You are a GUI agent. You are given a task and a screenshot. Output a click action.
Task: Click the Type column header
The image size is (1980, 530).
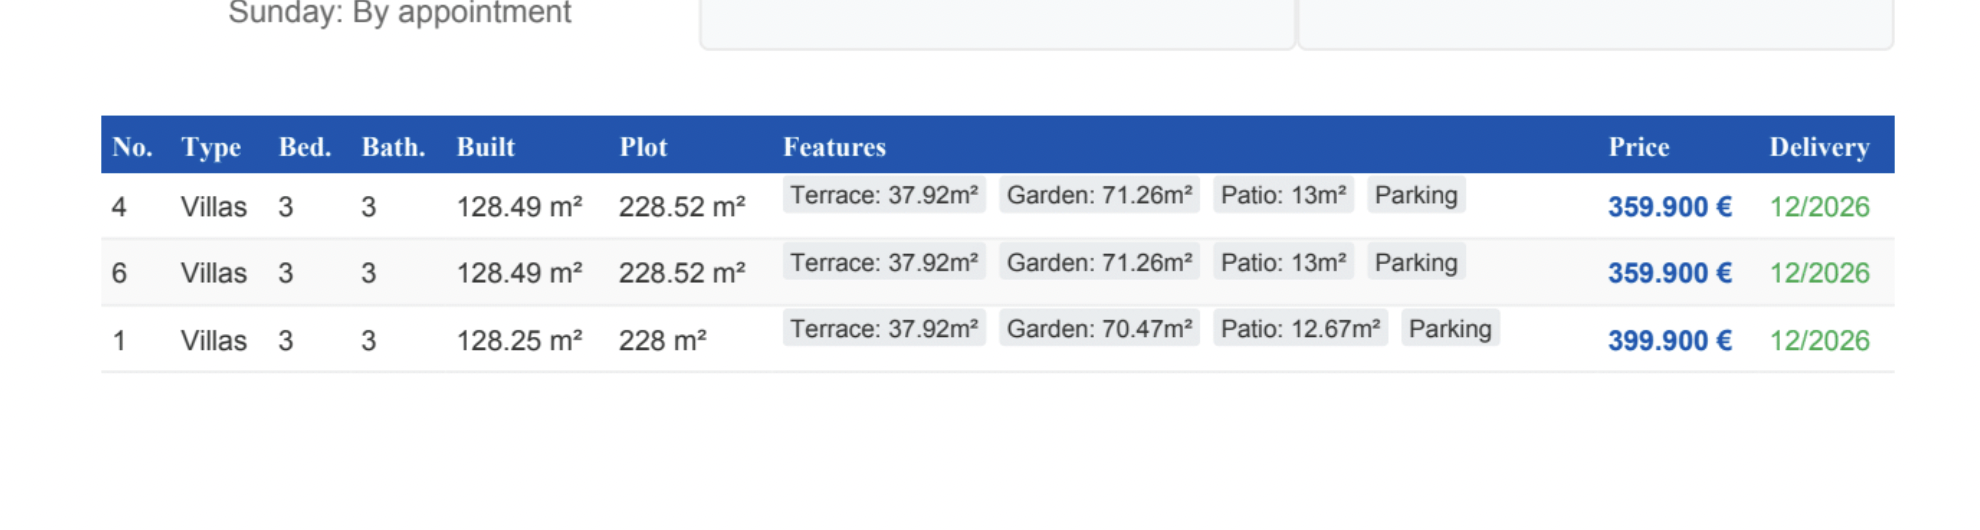click(211, 147)
